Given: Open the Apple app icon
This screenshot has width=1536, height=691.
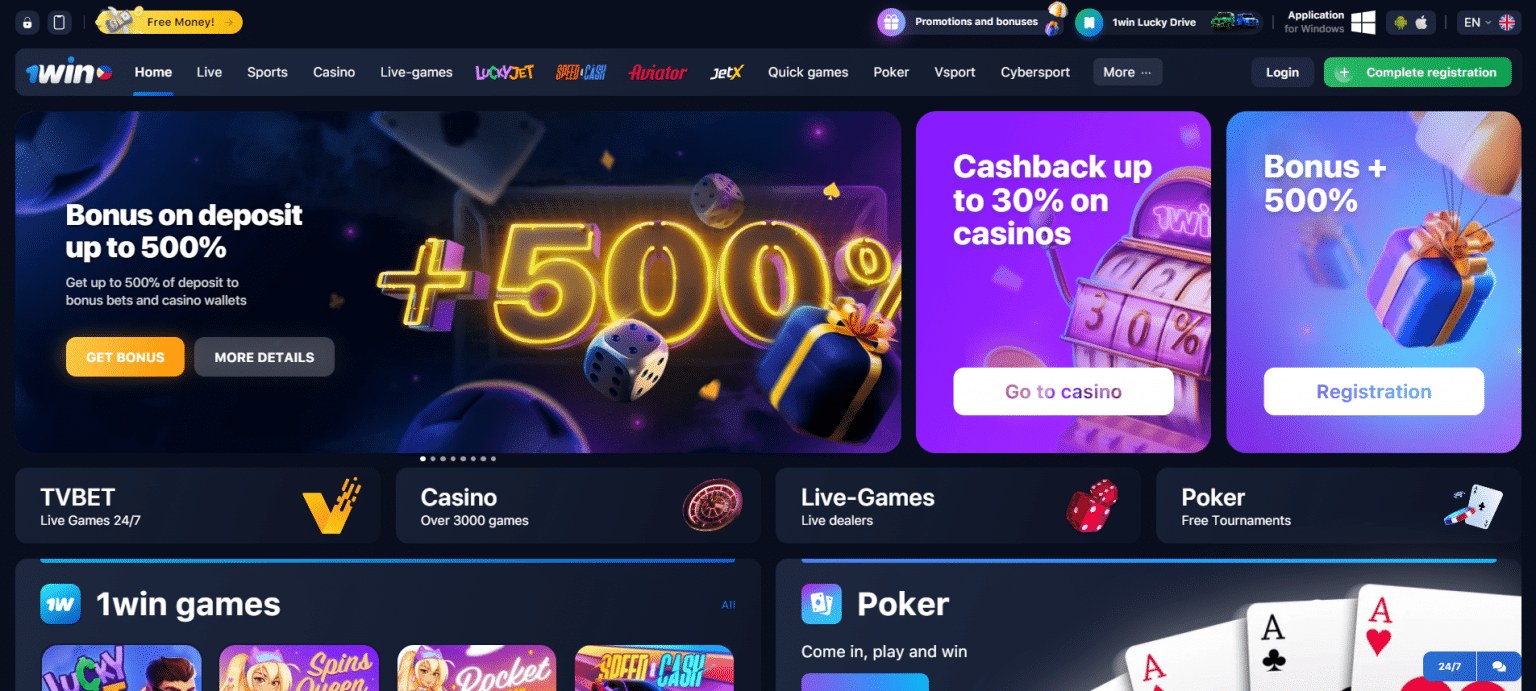Looking at the screenshot, I should pos(1421,22).
